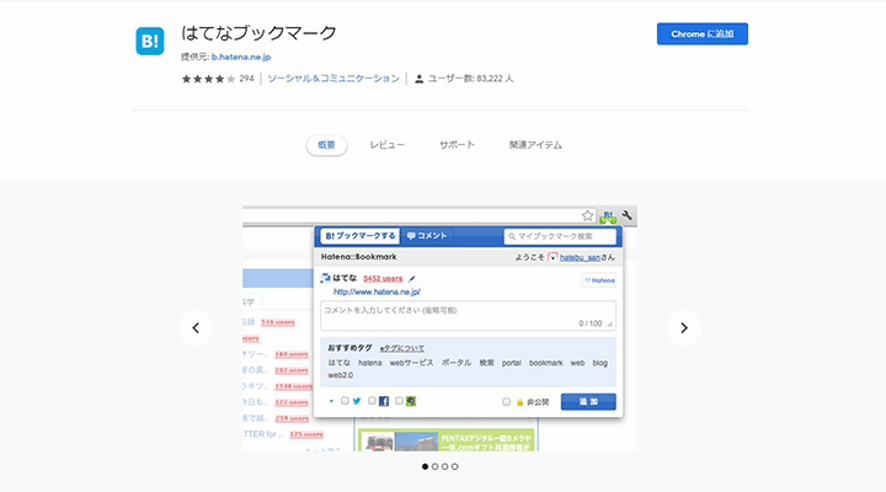
Task: Go to the 関連アイテム tab
Action: coord(535,145)
